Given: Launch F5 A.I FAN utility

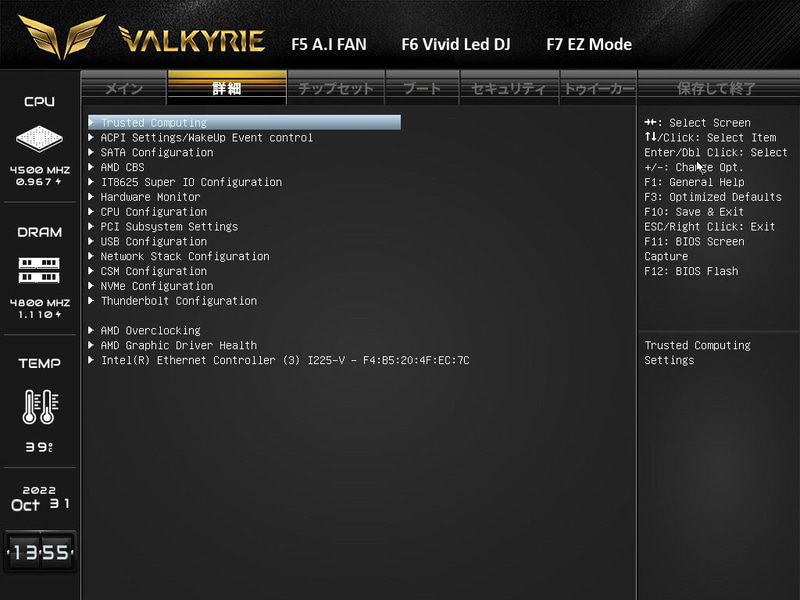Looking at the screenshot, I should [329, 44].
